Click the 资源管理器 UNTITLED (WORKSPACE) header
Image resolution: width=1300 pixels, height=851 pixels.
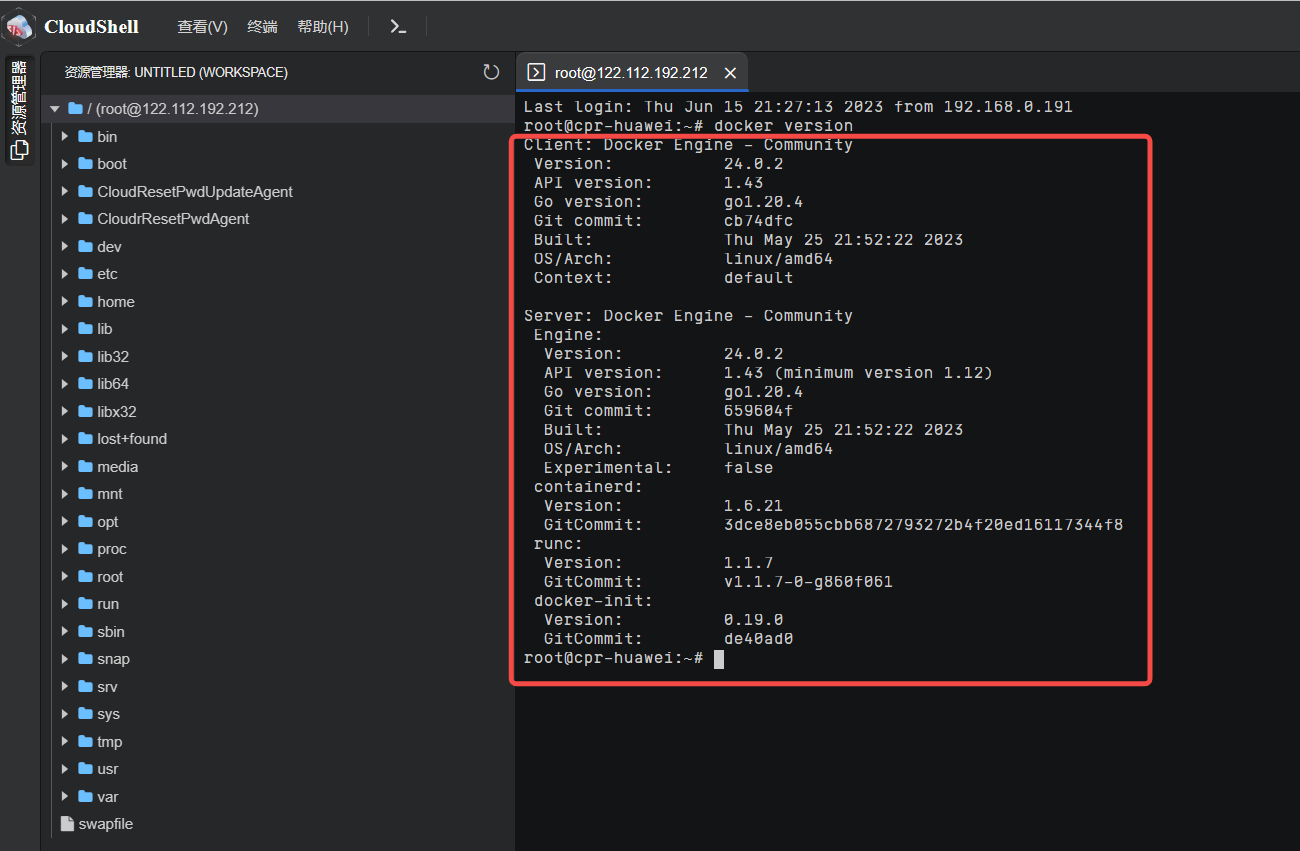coord(176,72)
